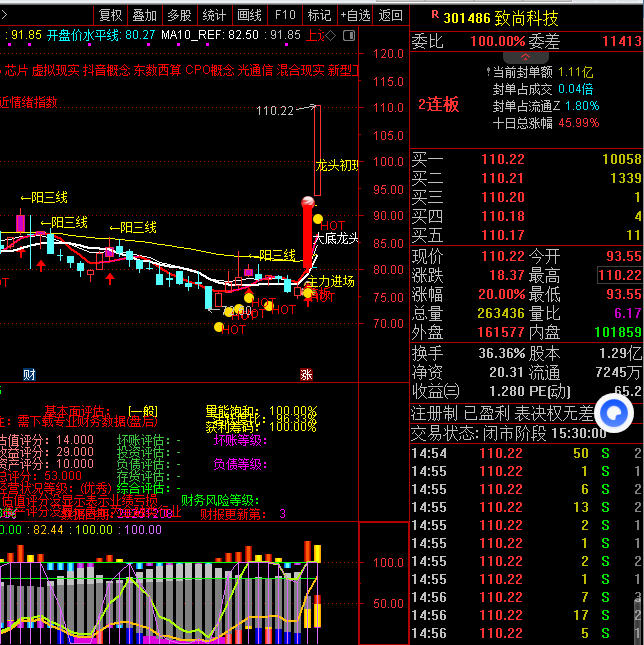Click the 返回 back button
This screenshot has width=644, height=645.
click(391, 15)
